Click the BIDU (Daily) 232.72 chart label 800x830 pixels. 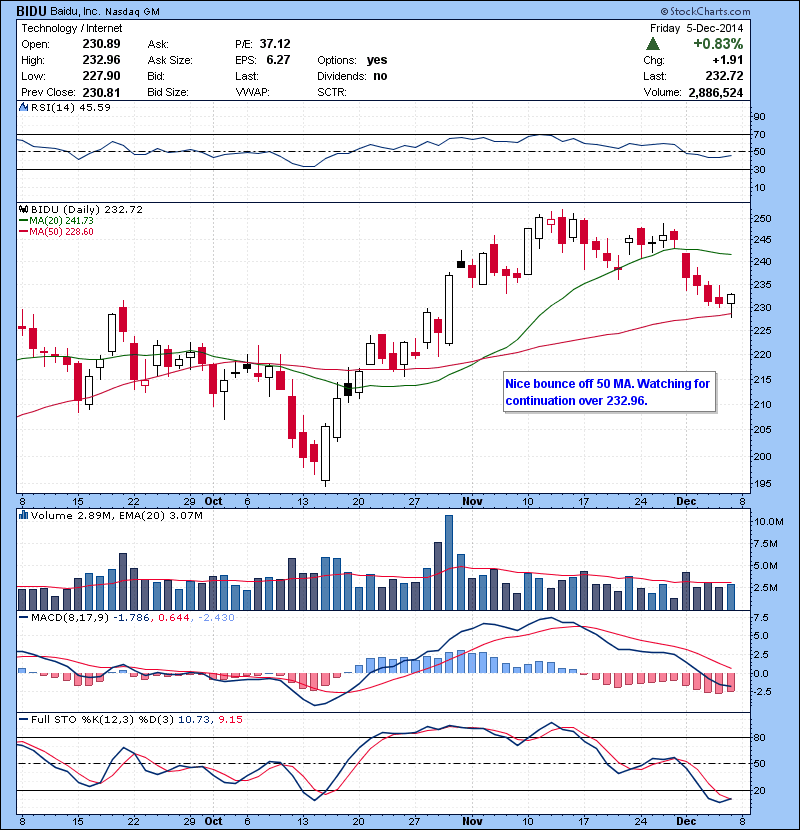click(87, 210)
